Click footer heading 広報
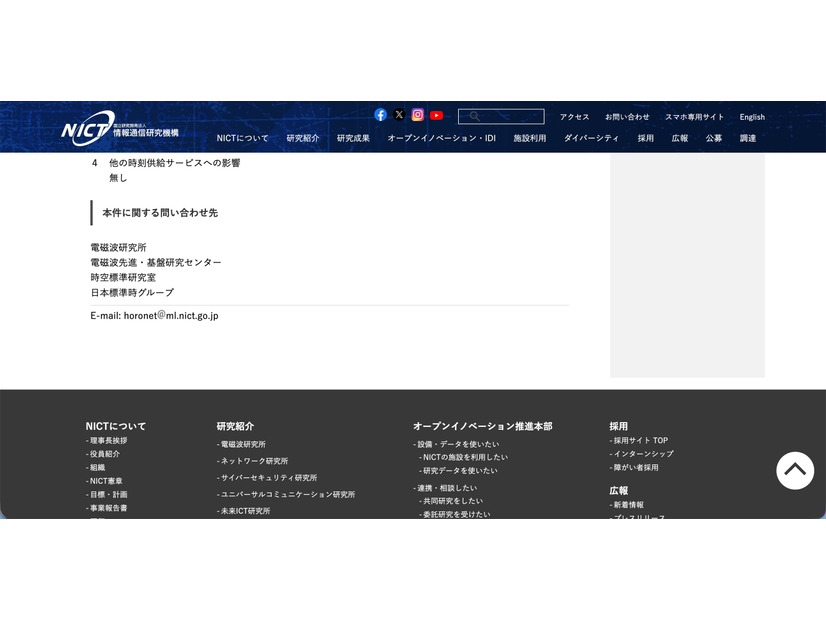Screen dimensions: 826x620 coord(618,490)
